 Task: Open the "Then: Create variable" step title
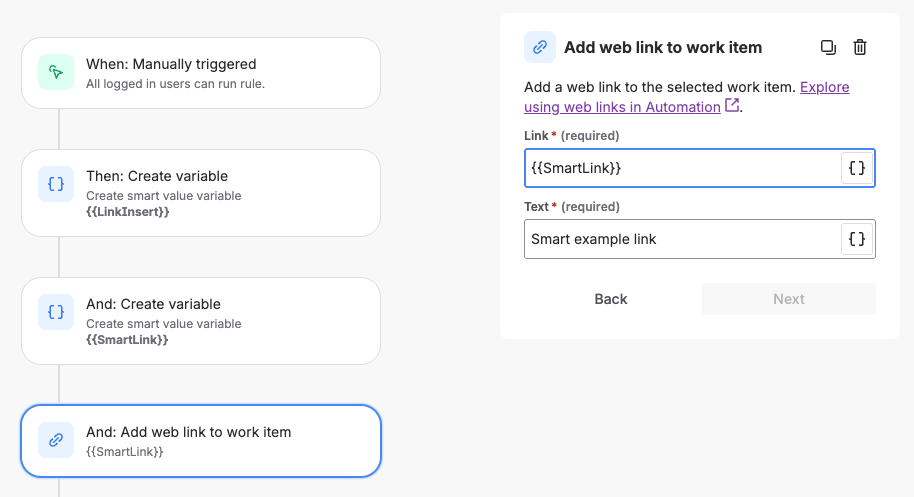pyautogui.click(x=157, y=176)
